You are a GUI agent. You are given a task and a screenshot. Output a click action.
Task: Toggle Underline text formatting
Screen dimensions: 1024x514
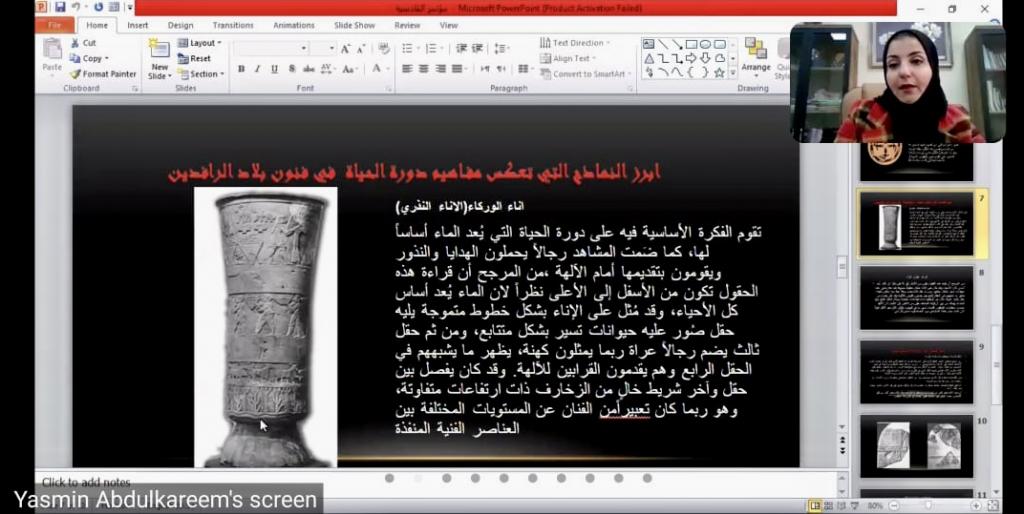pyautogui.click(x=274, y=69)
